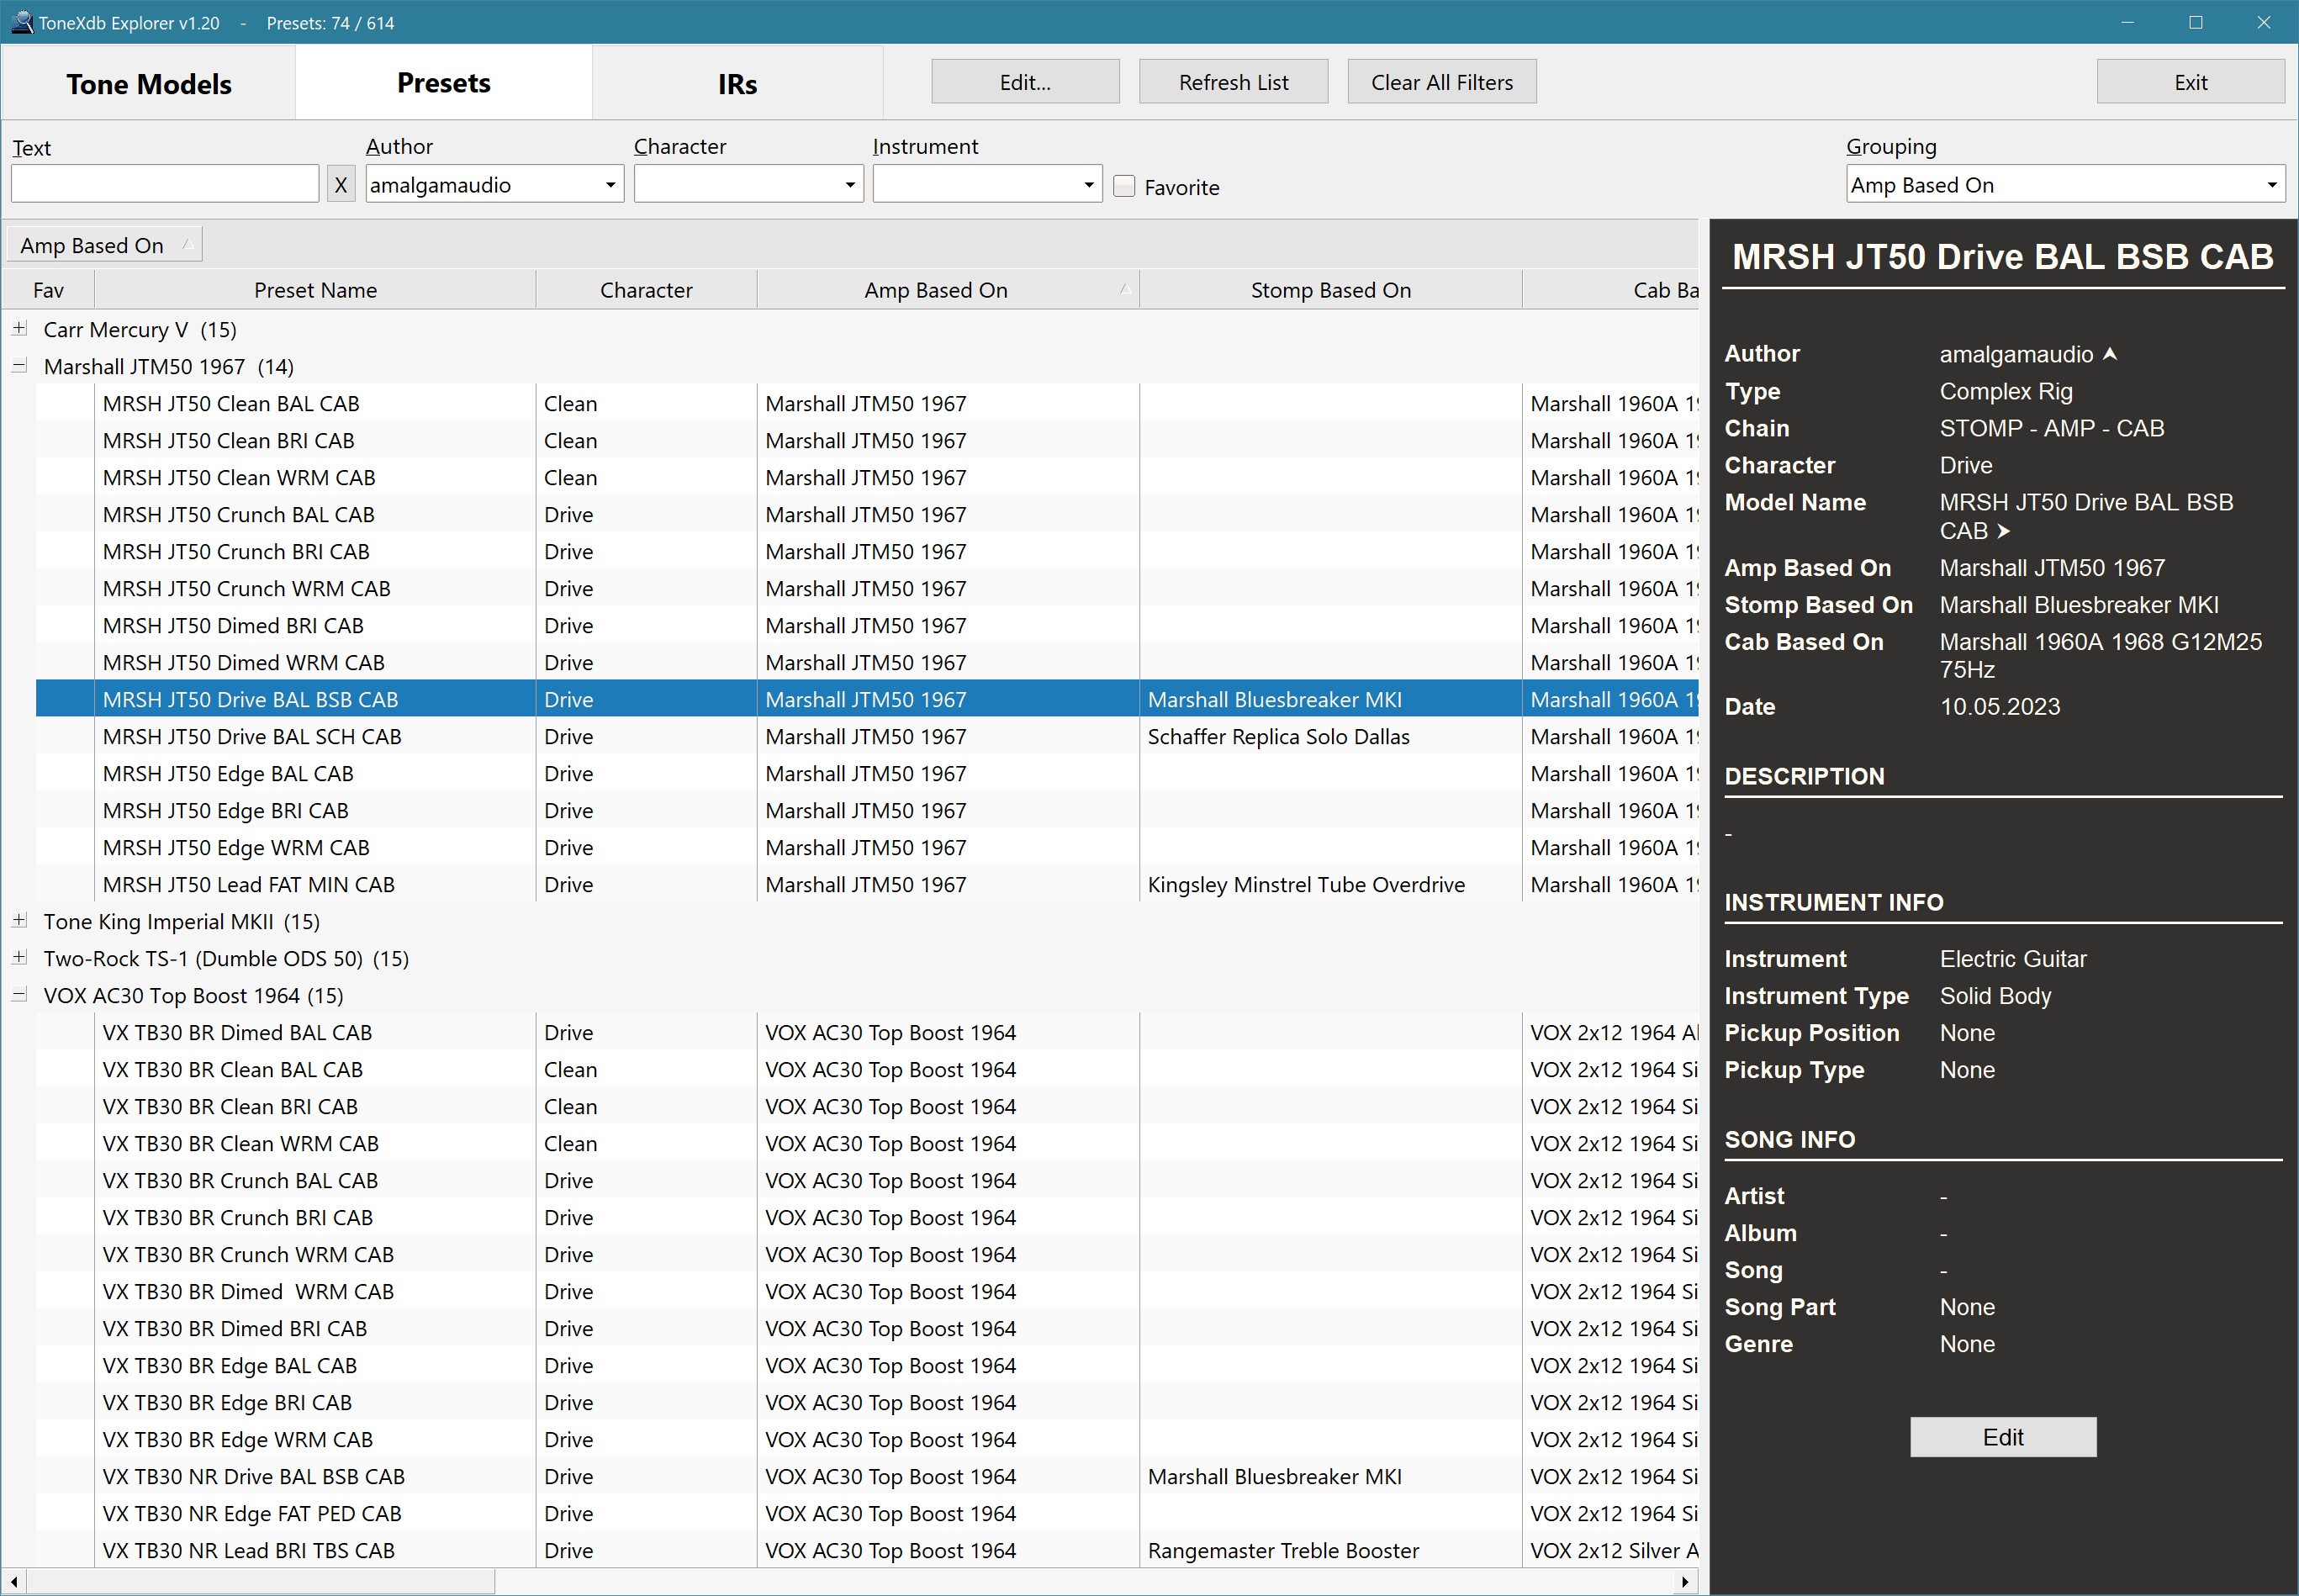Click the Clear All Filters button

click(x=1442, y=82)
